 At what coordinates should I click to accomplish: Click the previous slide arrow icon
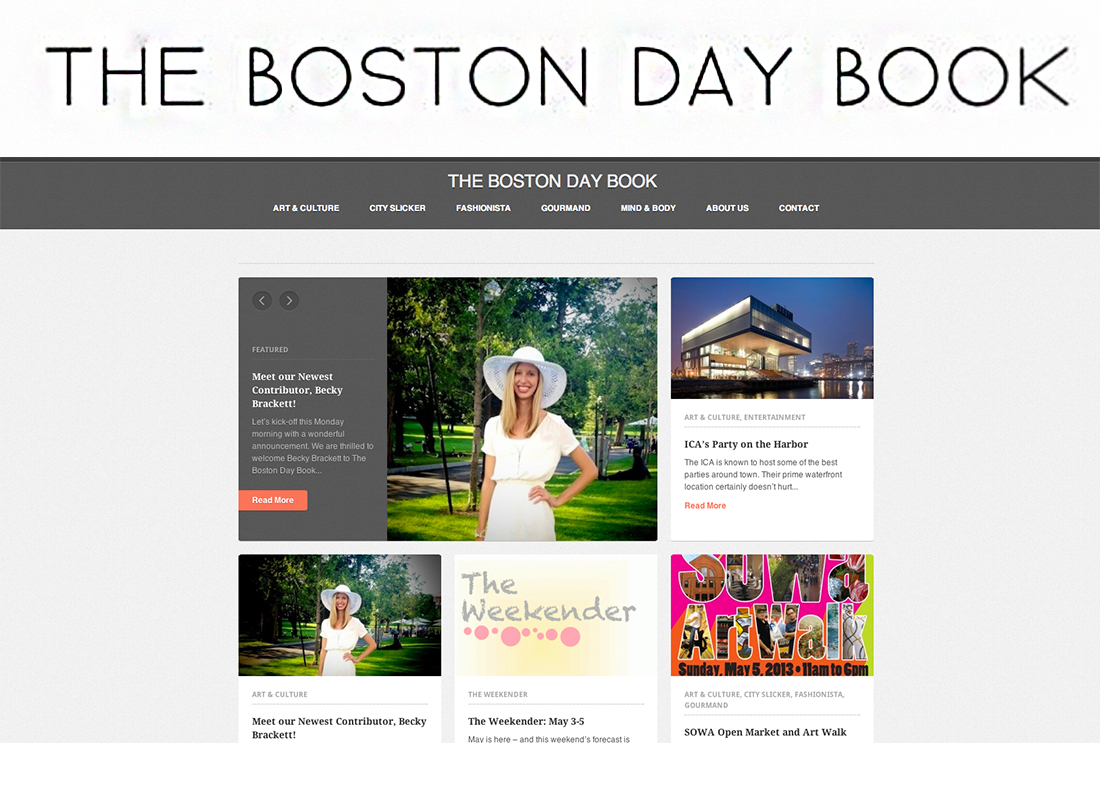click(x=262, y=300)
